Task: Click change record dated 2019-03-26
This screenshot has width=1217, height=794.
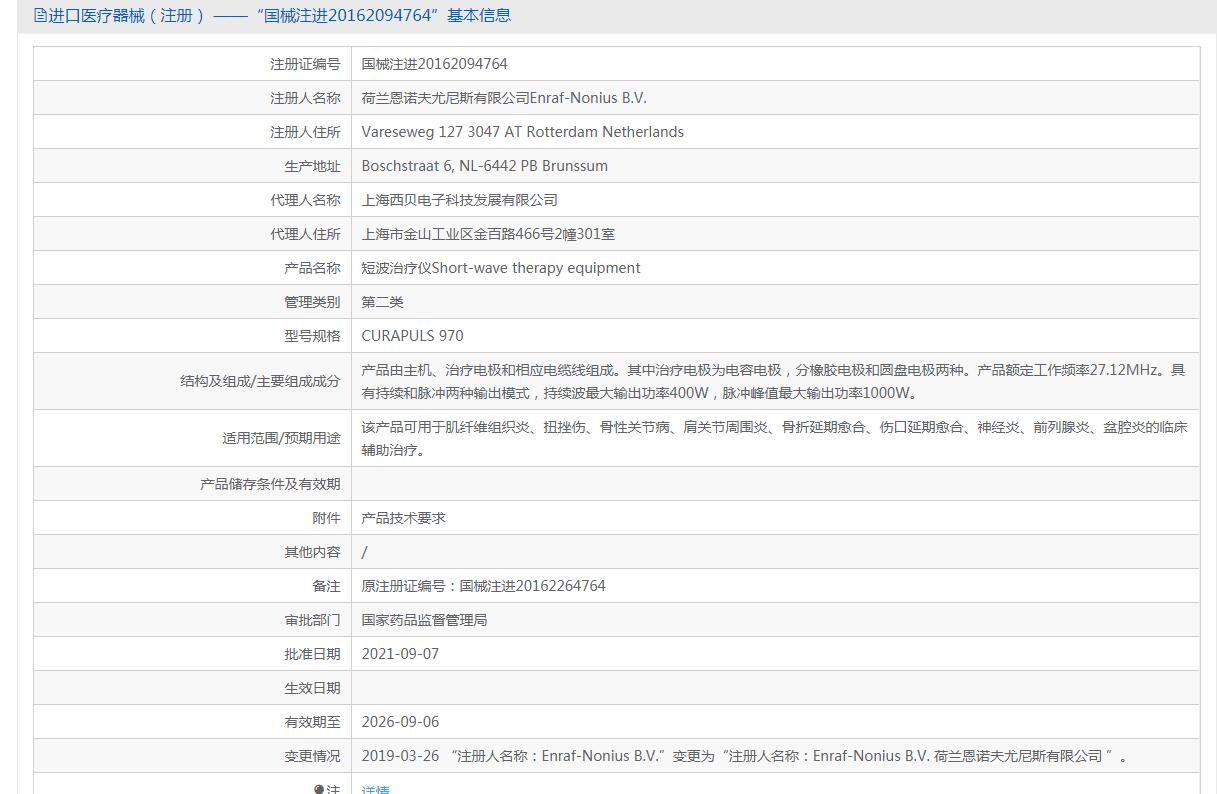Action: (745, 756)
